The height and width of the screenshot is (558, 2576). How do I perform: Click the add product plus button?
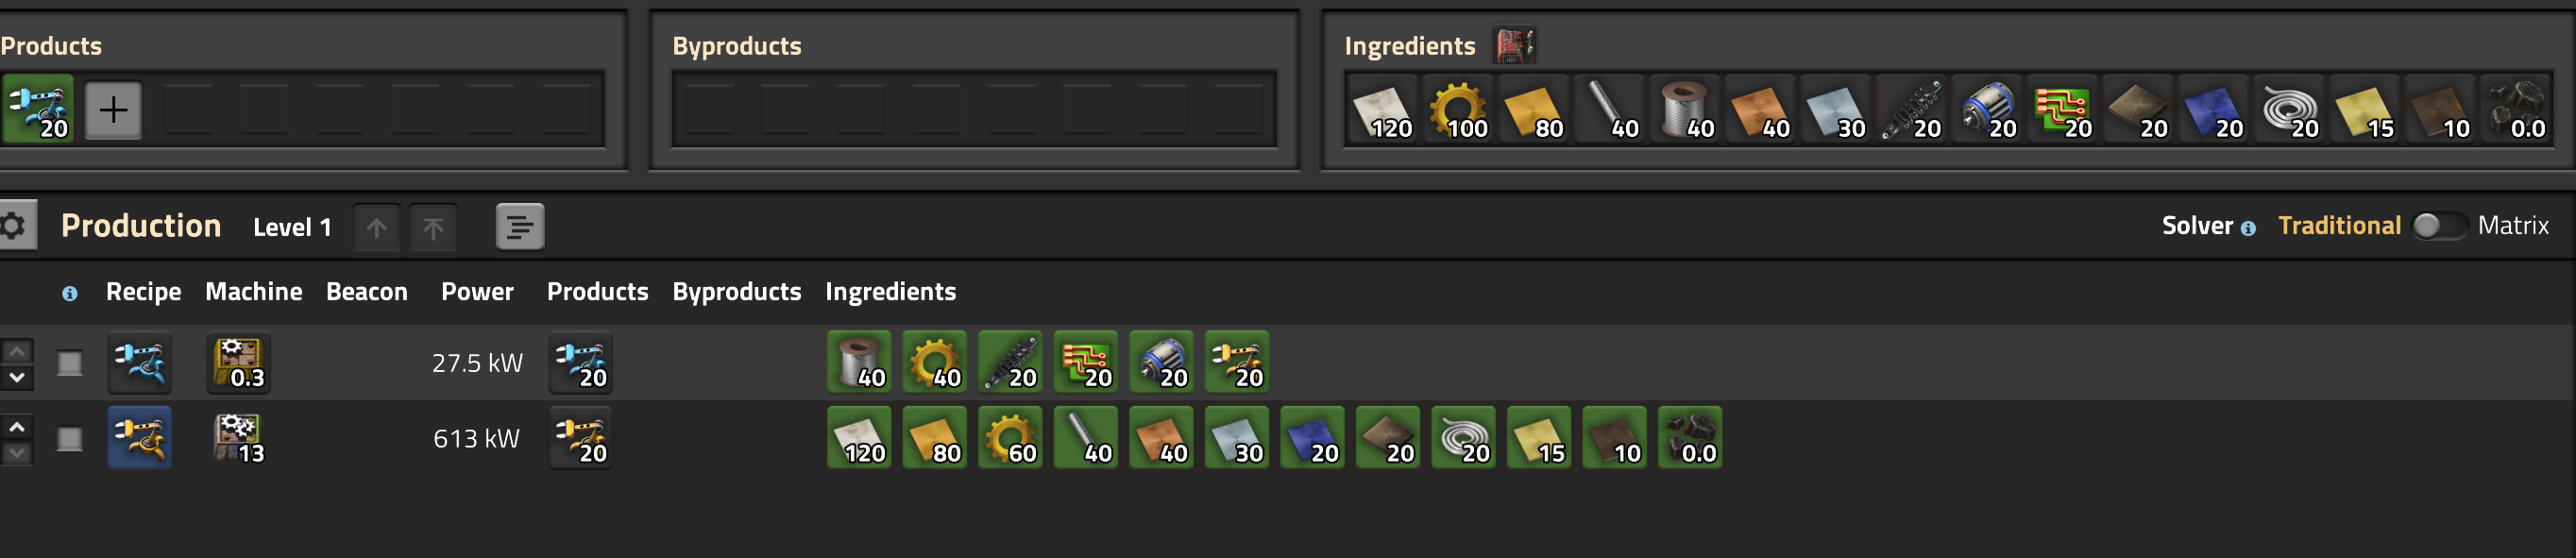click(113, 109)
